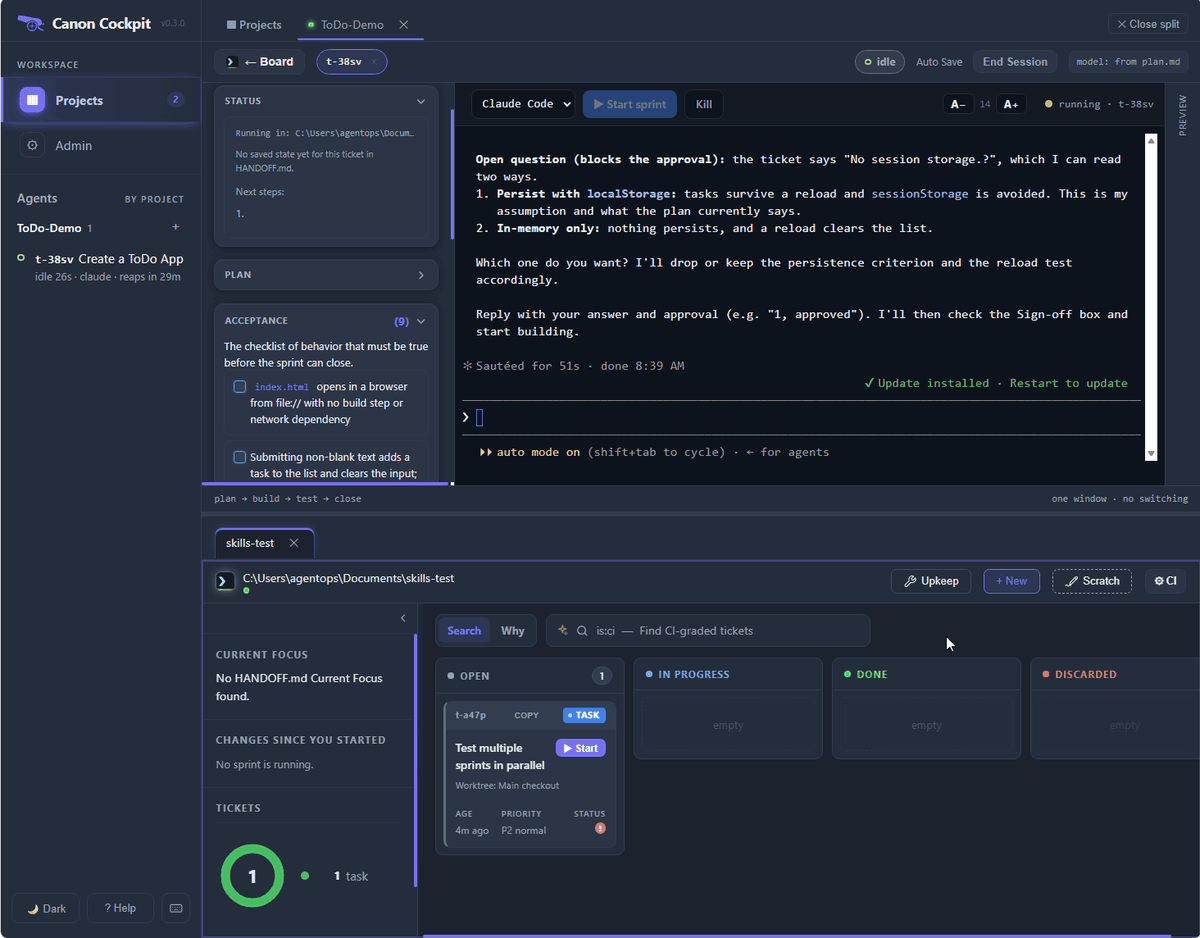Select the Why mode toggle
This screenshot has width=1200, height=938.
click(512, 631)
